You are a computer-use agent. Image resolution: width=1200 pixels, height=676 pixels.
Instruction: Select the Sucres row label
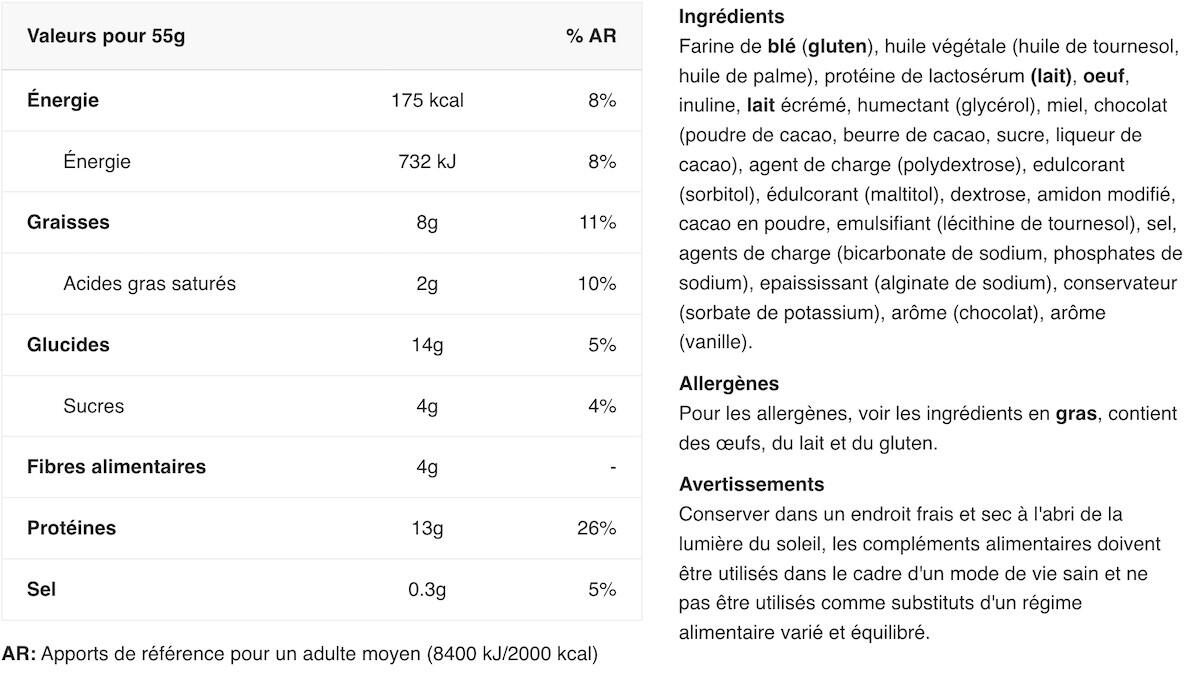[x=94, y=406]
